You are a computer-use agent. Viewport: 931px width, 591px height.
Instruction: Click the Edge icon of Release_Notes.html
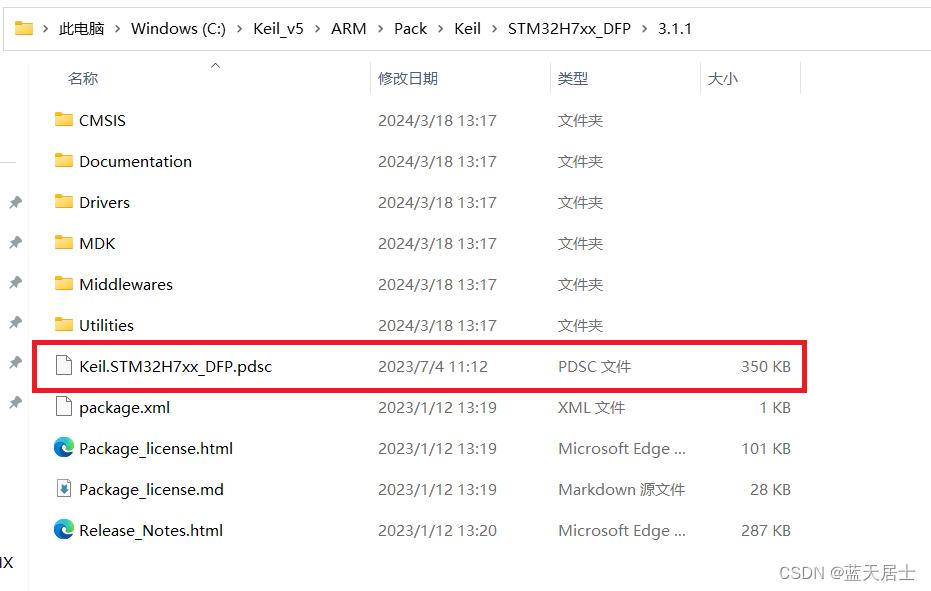tap(64, 529)
